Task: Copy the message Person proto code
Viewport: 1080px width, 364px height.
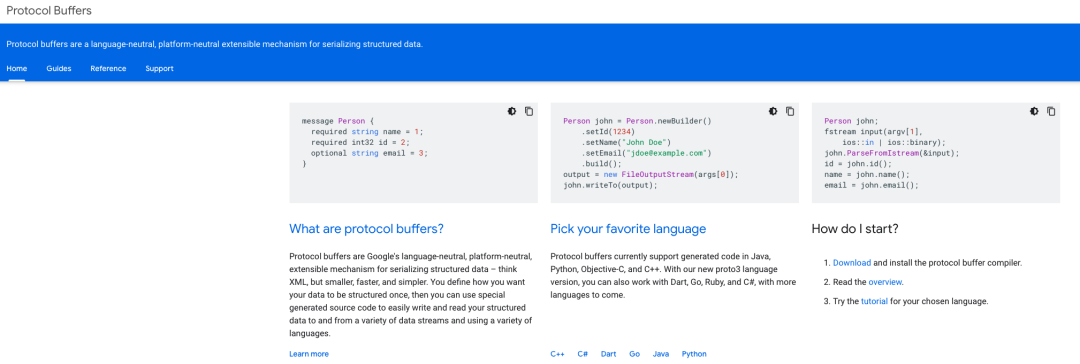Action: pos(529,111)
